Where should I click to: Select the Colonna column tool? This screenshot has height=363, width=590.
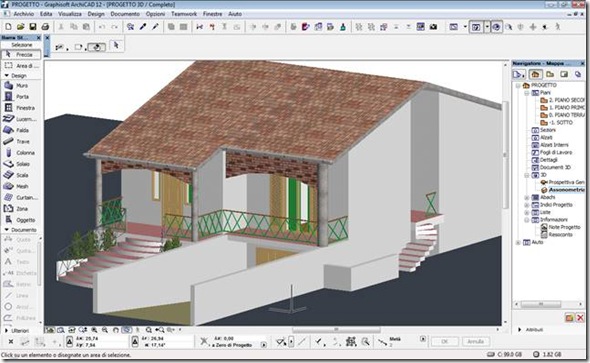[x=21, y=153]
